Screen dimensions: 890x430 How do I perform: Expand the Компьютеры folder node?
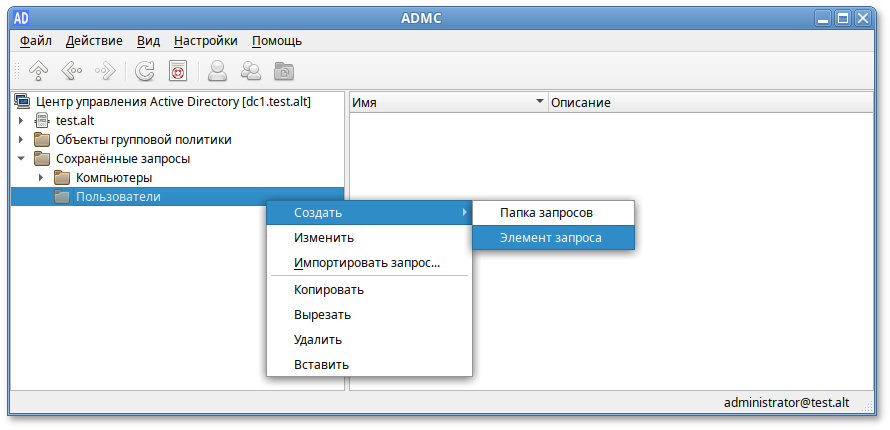41,178
